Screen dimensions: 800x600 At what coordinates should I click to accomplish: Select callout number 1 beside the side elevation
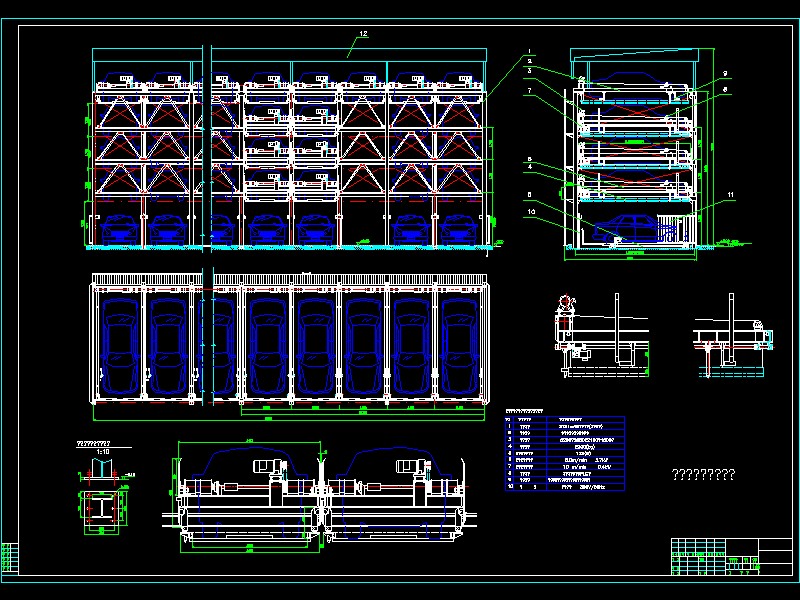click(529, 52)
